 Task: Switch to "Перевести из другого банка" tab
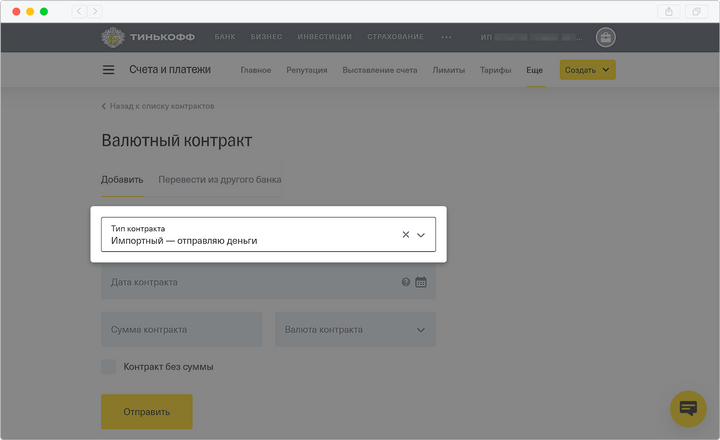point(219,180)
